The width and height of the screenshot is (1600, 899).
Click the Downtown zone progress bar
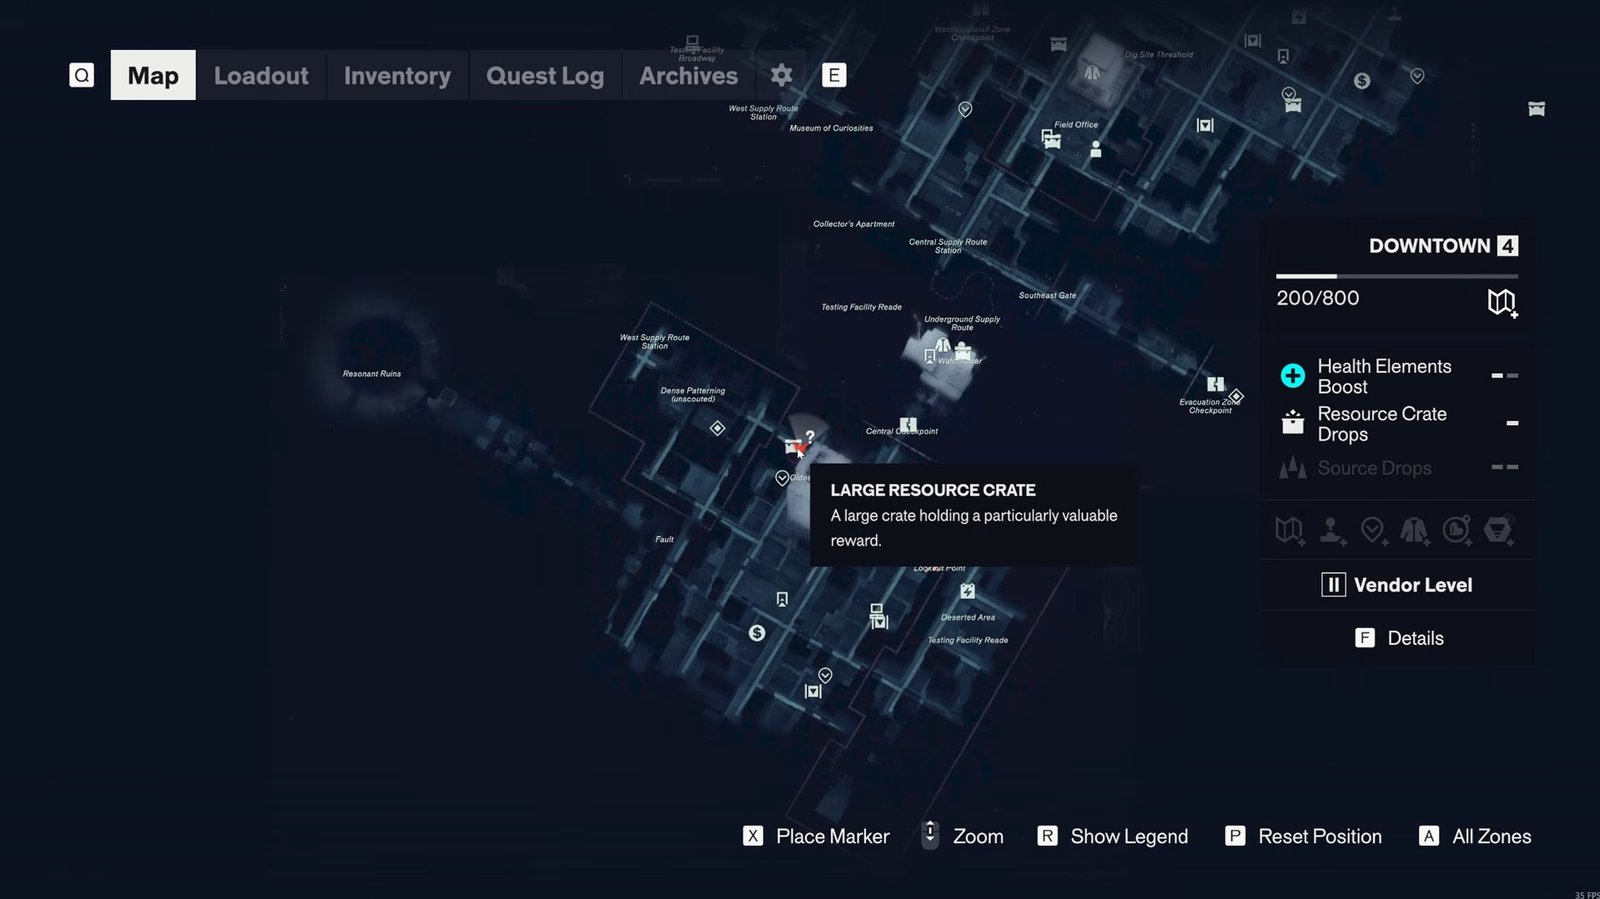[x=1397, y=276]
